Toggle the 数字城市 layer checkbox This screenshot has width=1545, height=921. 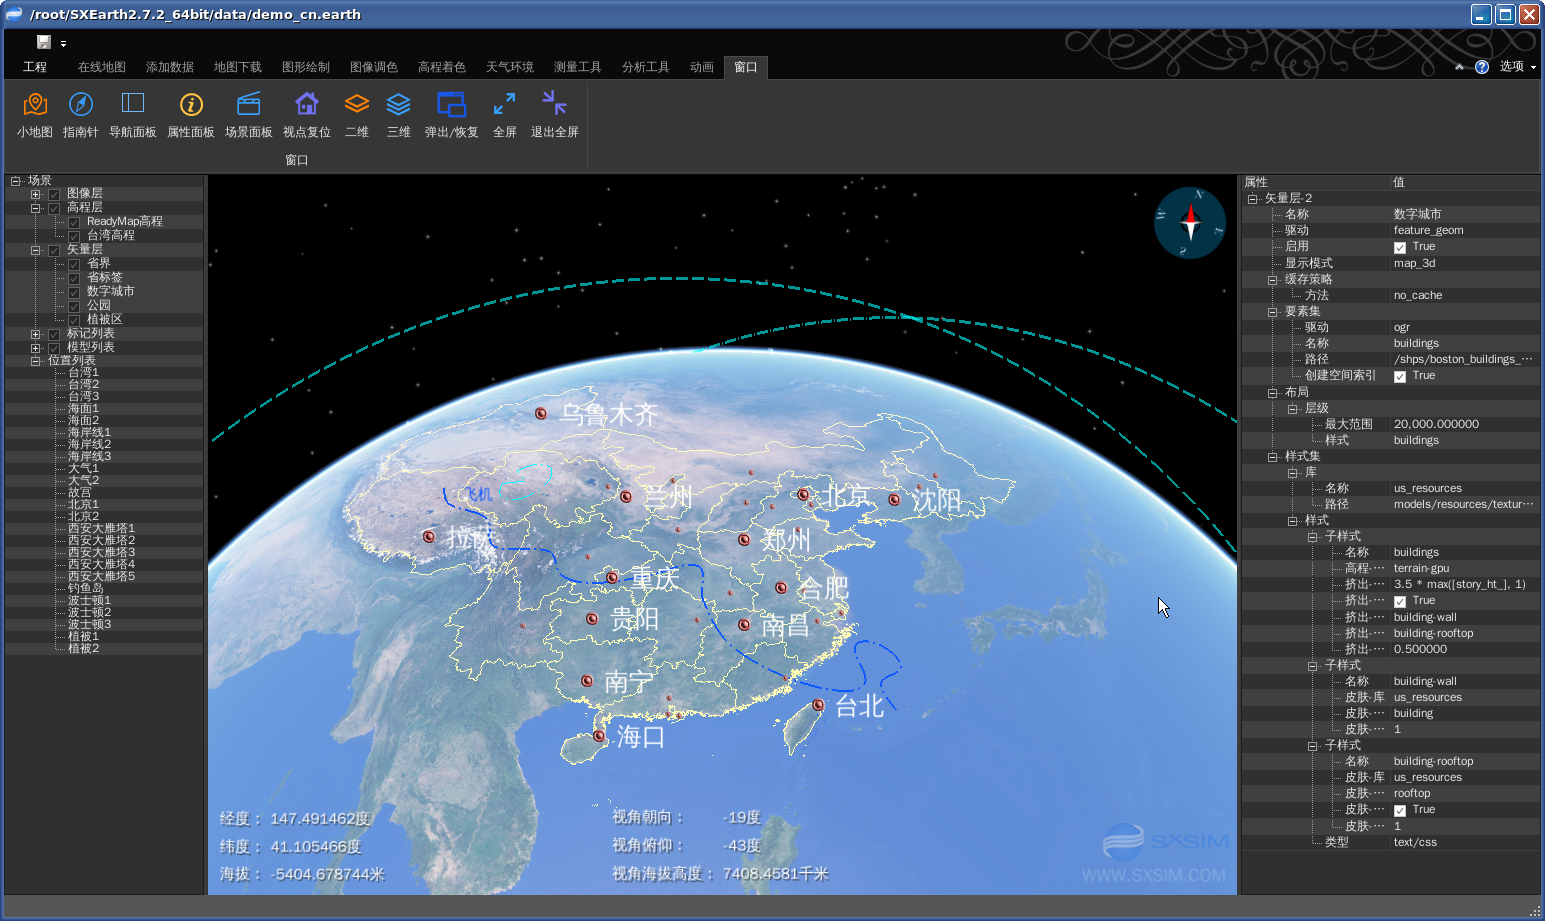point(74,292)
